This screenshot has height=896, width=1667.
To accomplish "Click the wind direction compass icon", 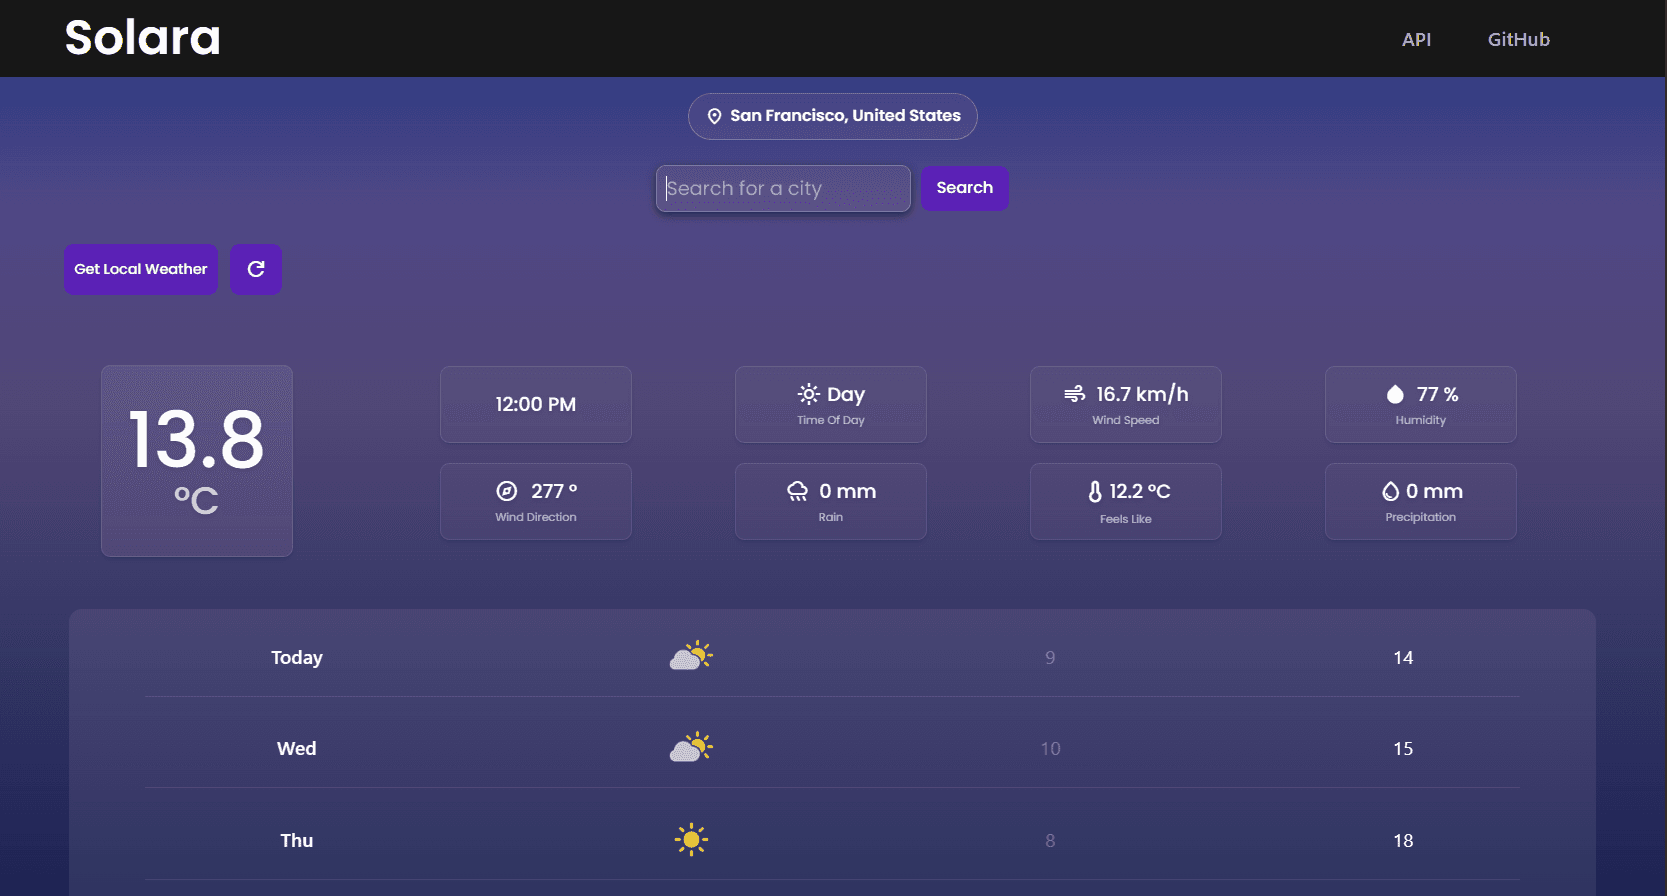I will (x=507, y=491).
